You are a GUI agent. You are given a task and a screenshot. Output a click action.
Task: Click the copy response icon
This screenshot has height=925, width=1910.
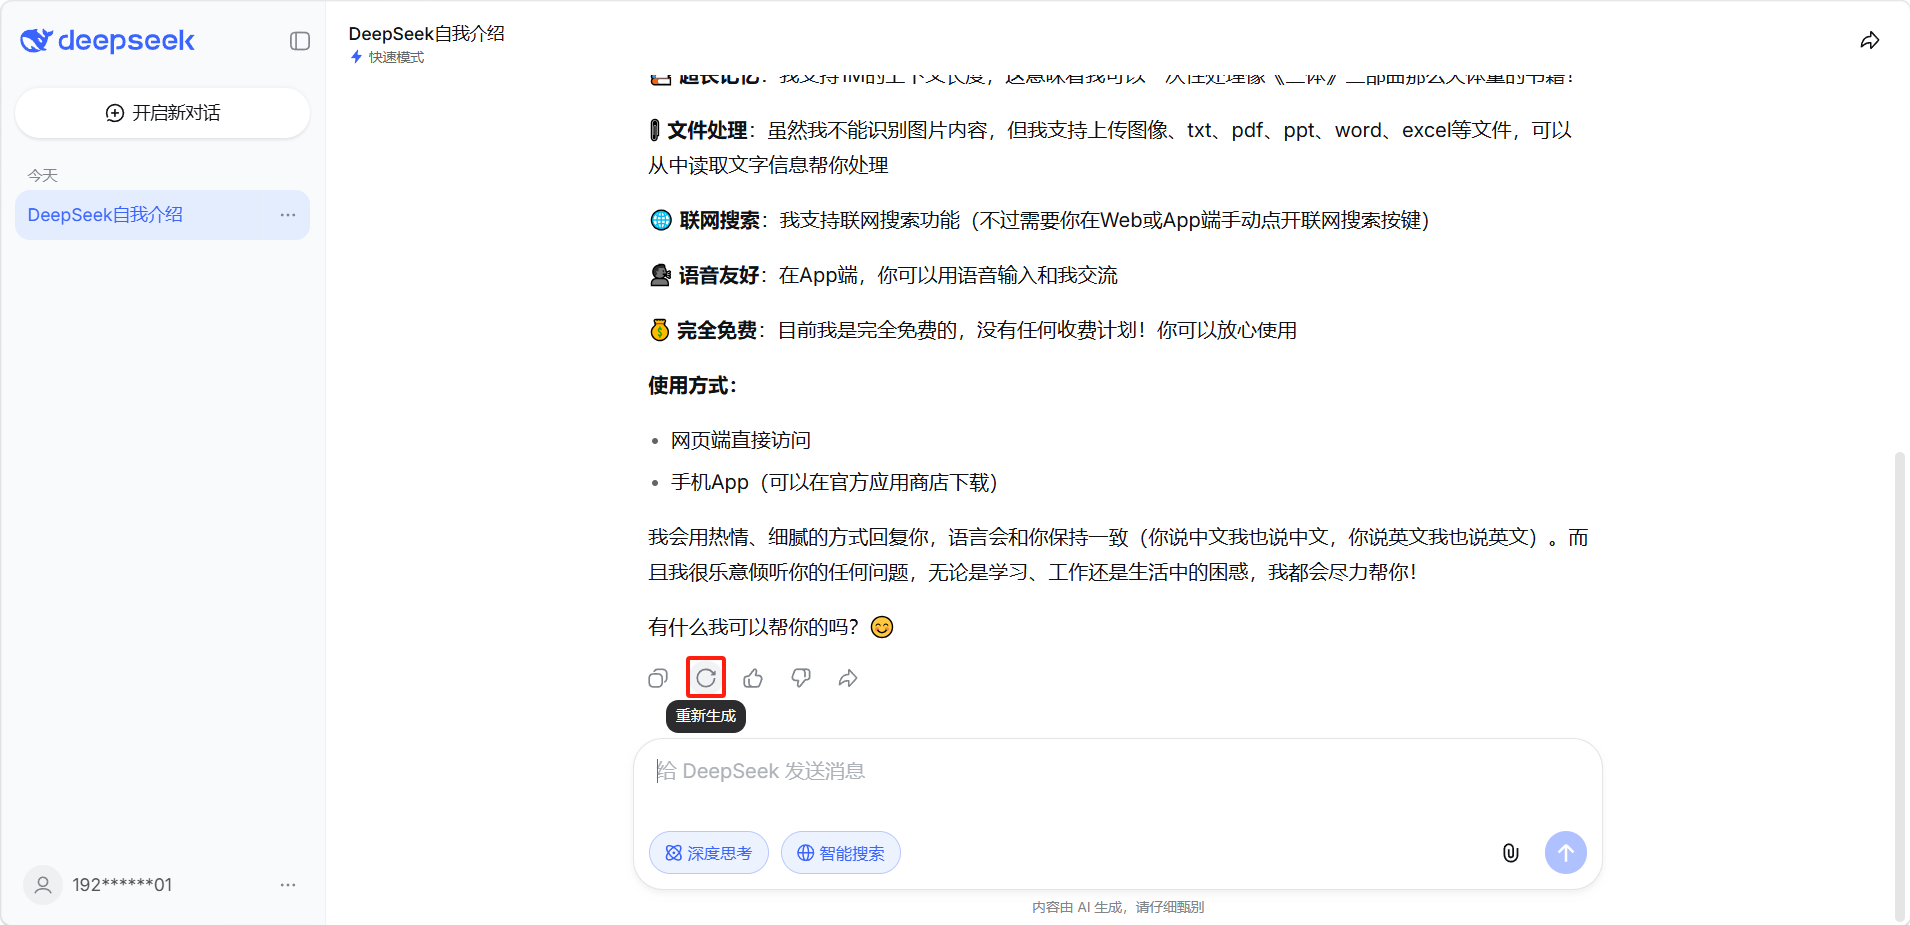[x=657, y=679]
